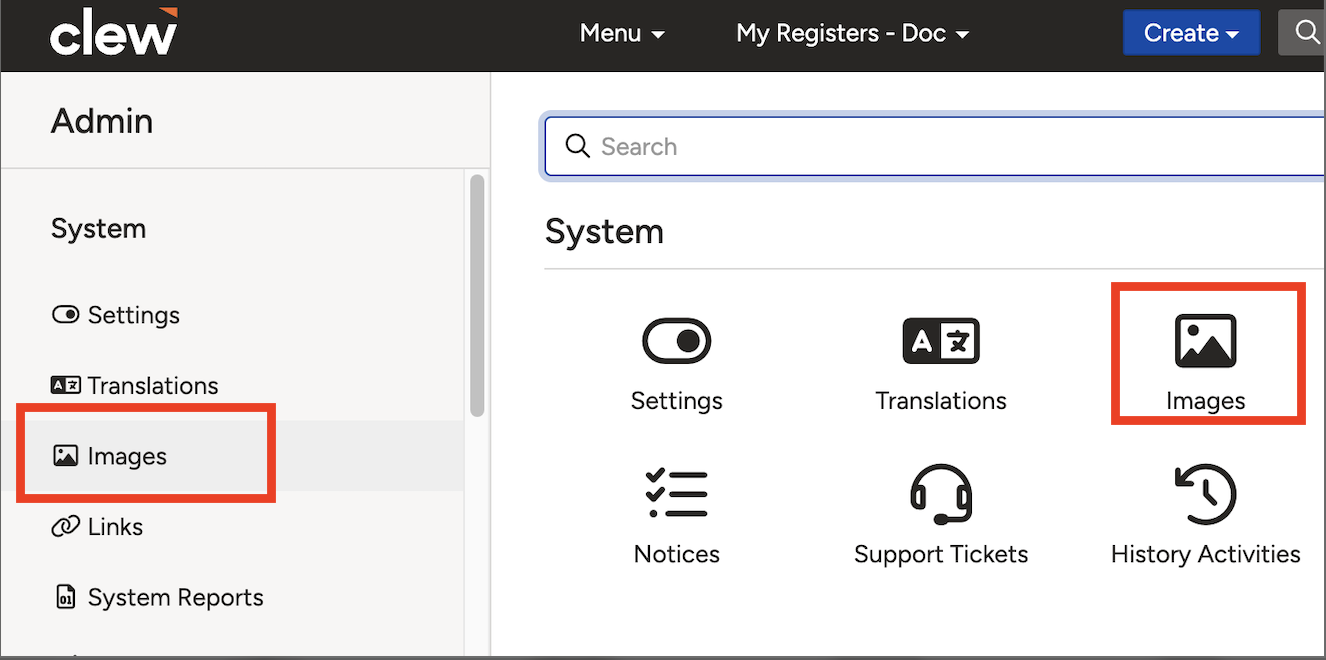
Task: Click the Images picture icon in sidebar
Action: tap(65, 456)
